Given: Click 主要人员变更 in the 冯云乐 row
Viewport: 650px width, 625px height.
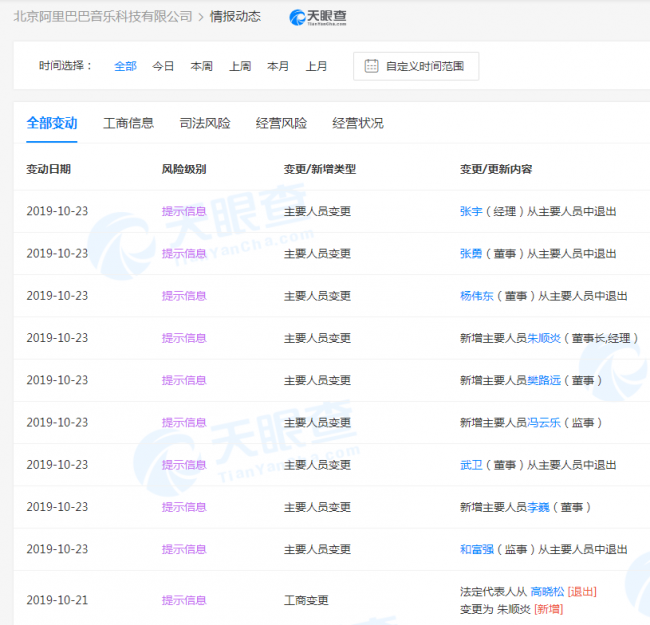Looking at the screenshot, I should pos(317,423).
